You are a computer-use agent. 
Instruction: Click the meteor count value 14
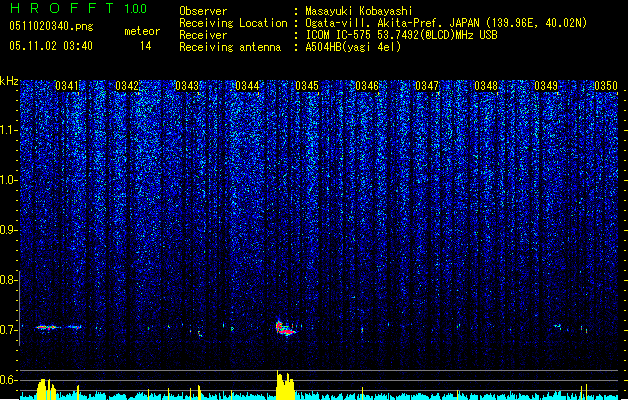[146, 46]
